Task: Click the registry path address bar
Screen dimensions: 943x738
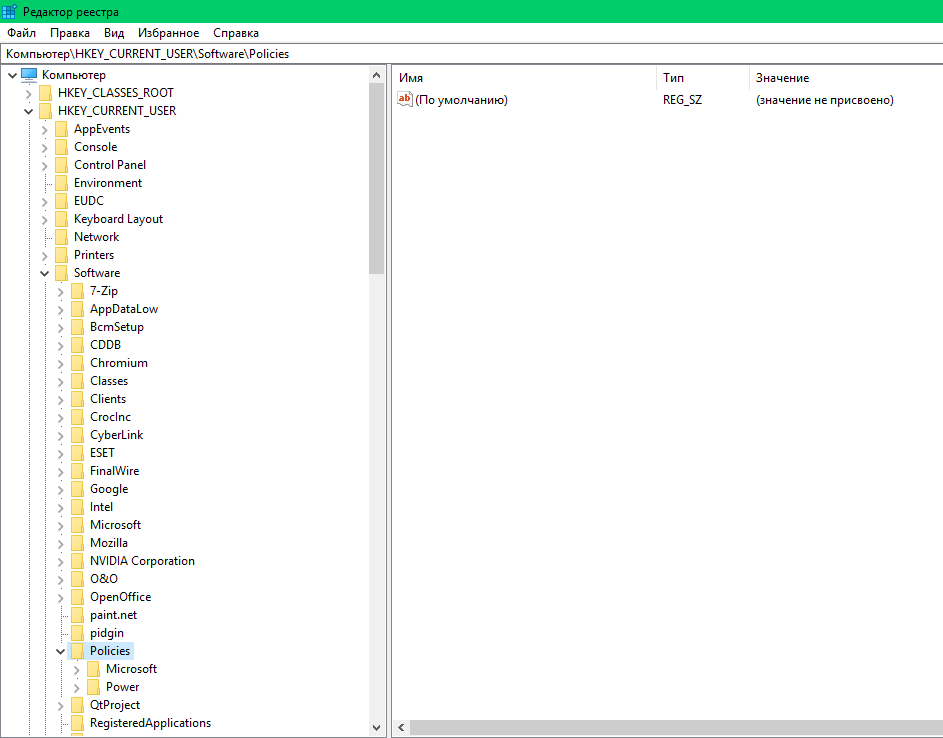Action: pos(472,54)
